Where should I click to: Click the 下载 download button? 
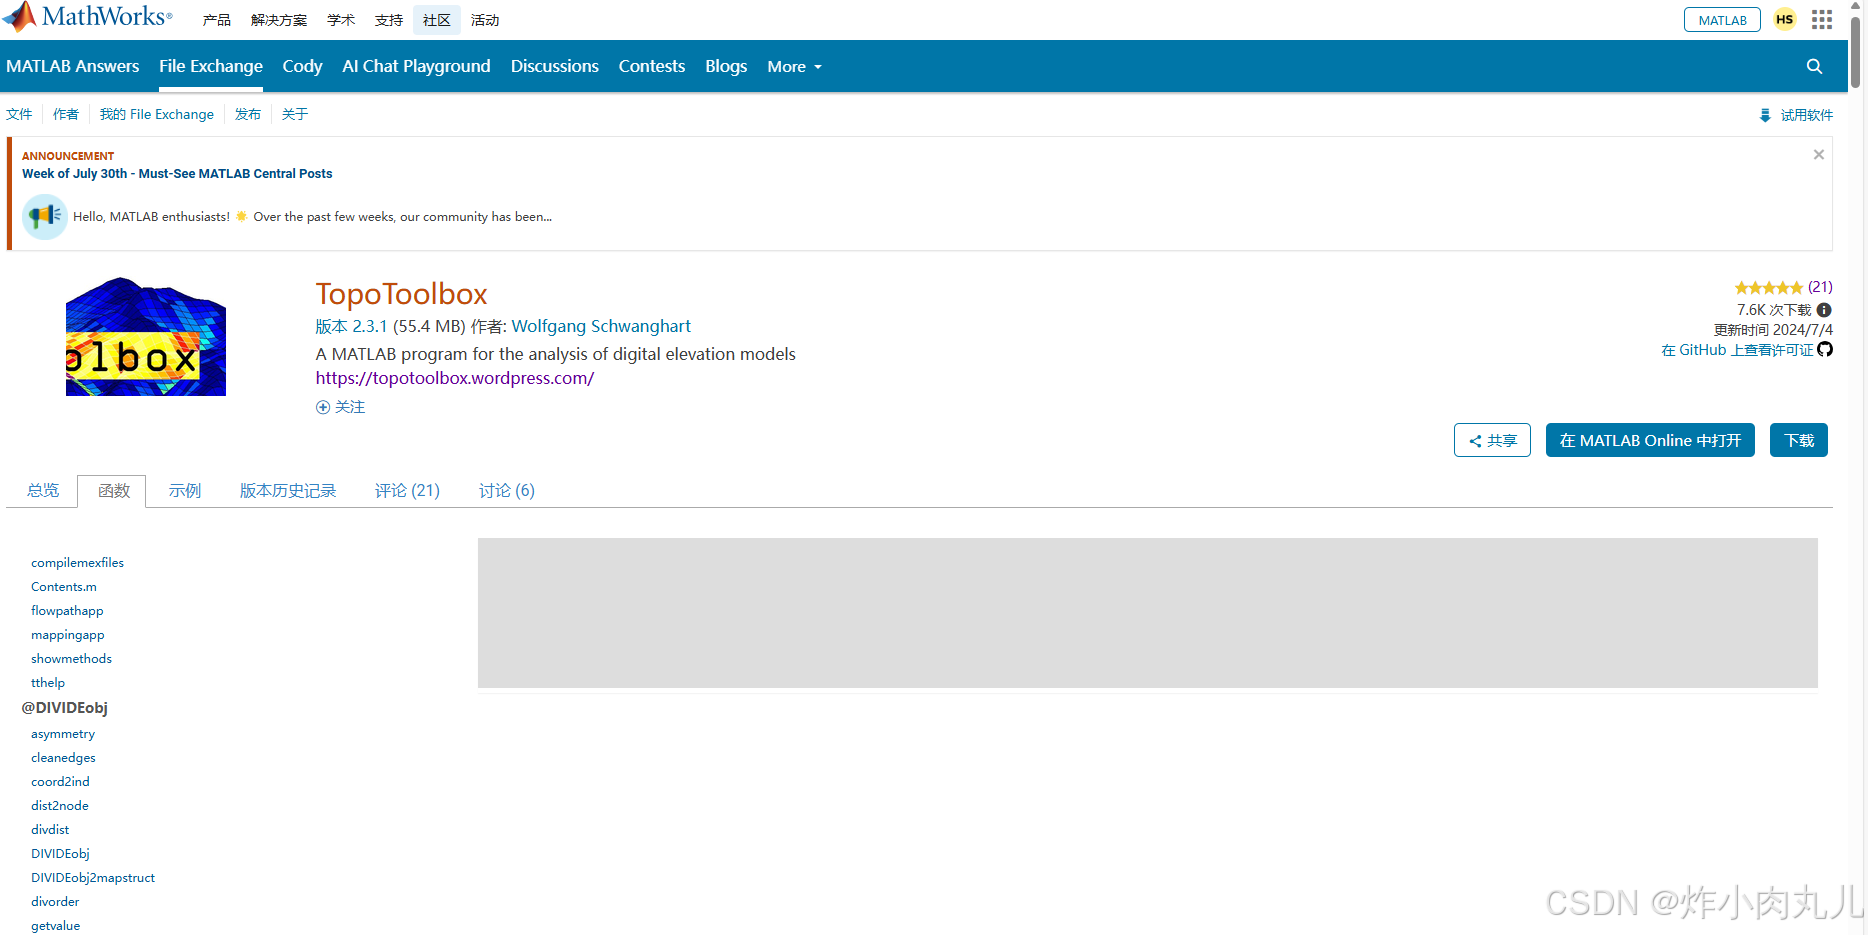pos(1799,440)
